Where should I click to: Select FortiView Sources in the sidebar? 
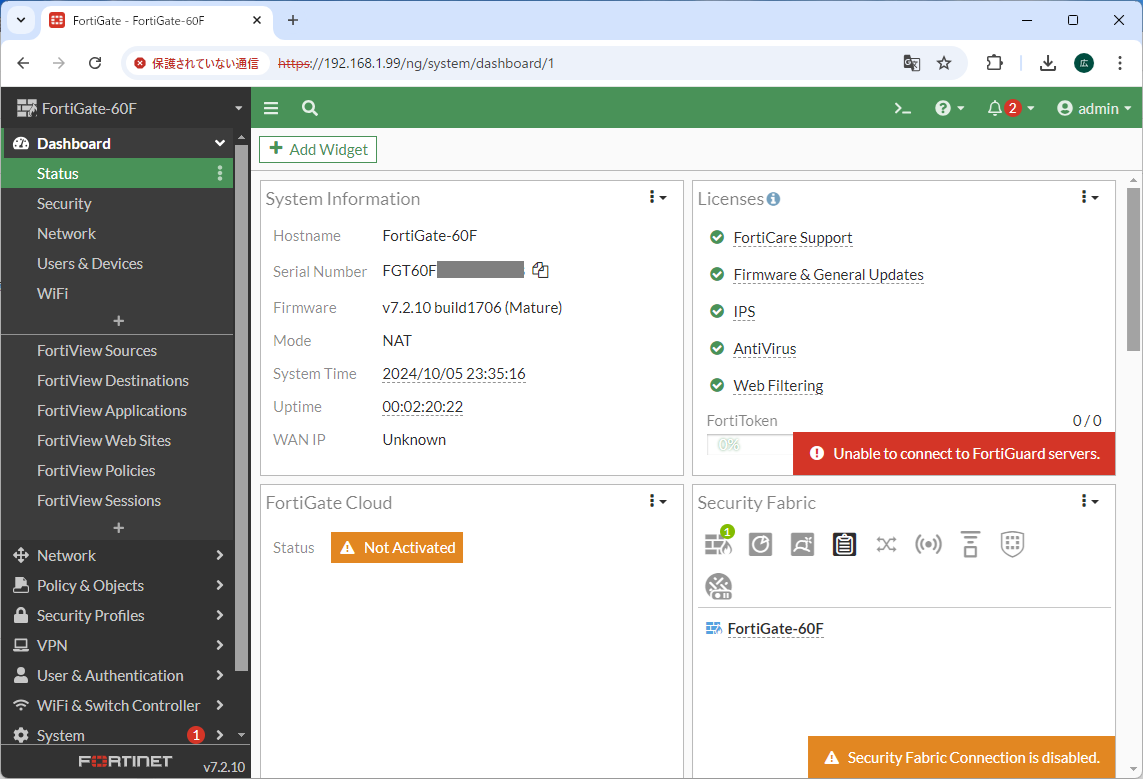pyautogui.click(x=97, y=350)
